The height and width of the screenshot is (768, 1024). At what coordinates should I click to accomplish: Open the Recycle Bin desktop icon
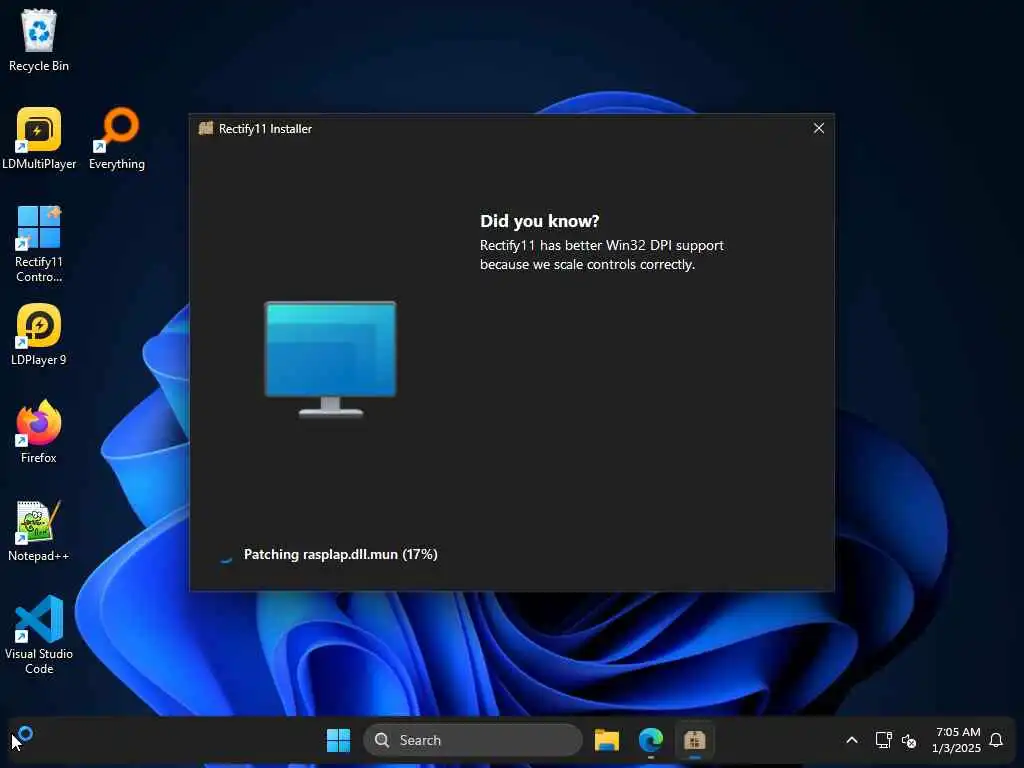pyautogui.click(x=39, y=41)
